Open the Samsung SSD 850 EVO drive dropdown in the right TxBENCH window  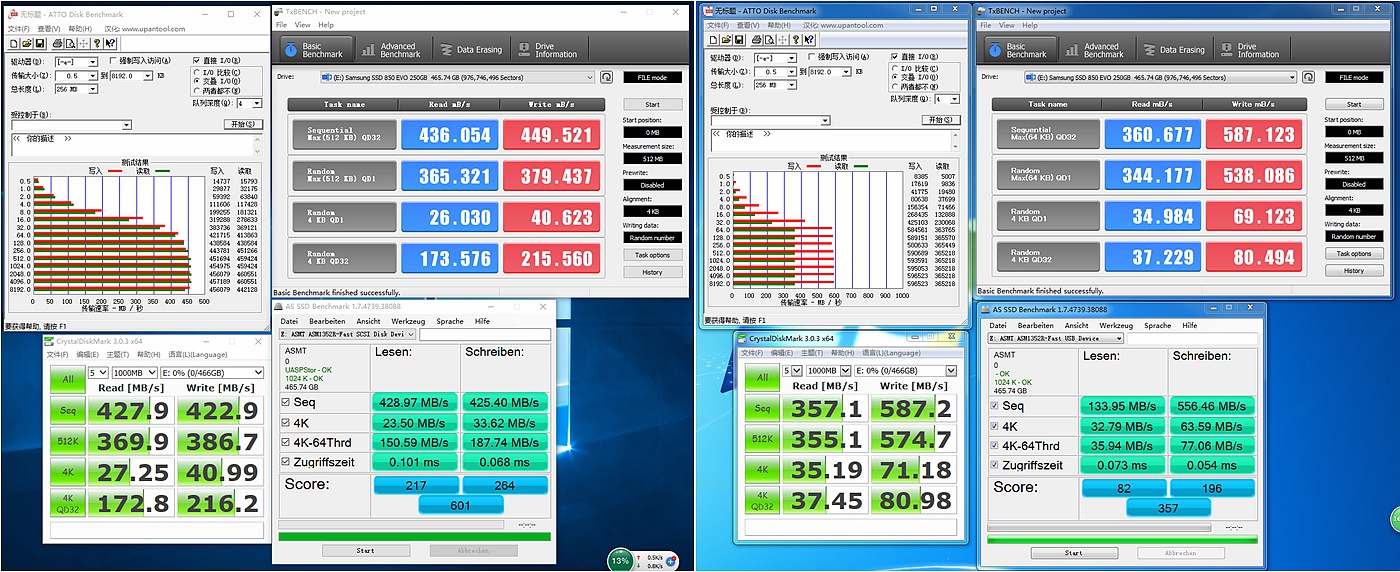pyautogui.click(x=1158, y=77)
